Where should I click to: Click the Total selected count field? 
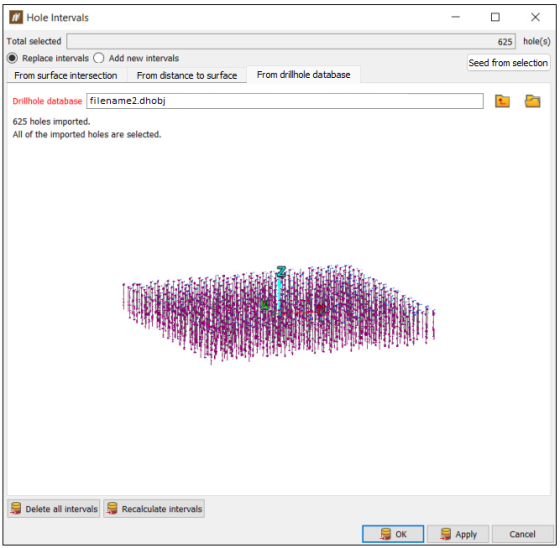(291, 41)
